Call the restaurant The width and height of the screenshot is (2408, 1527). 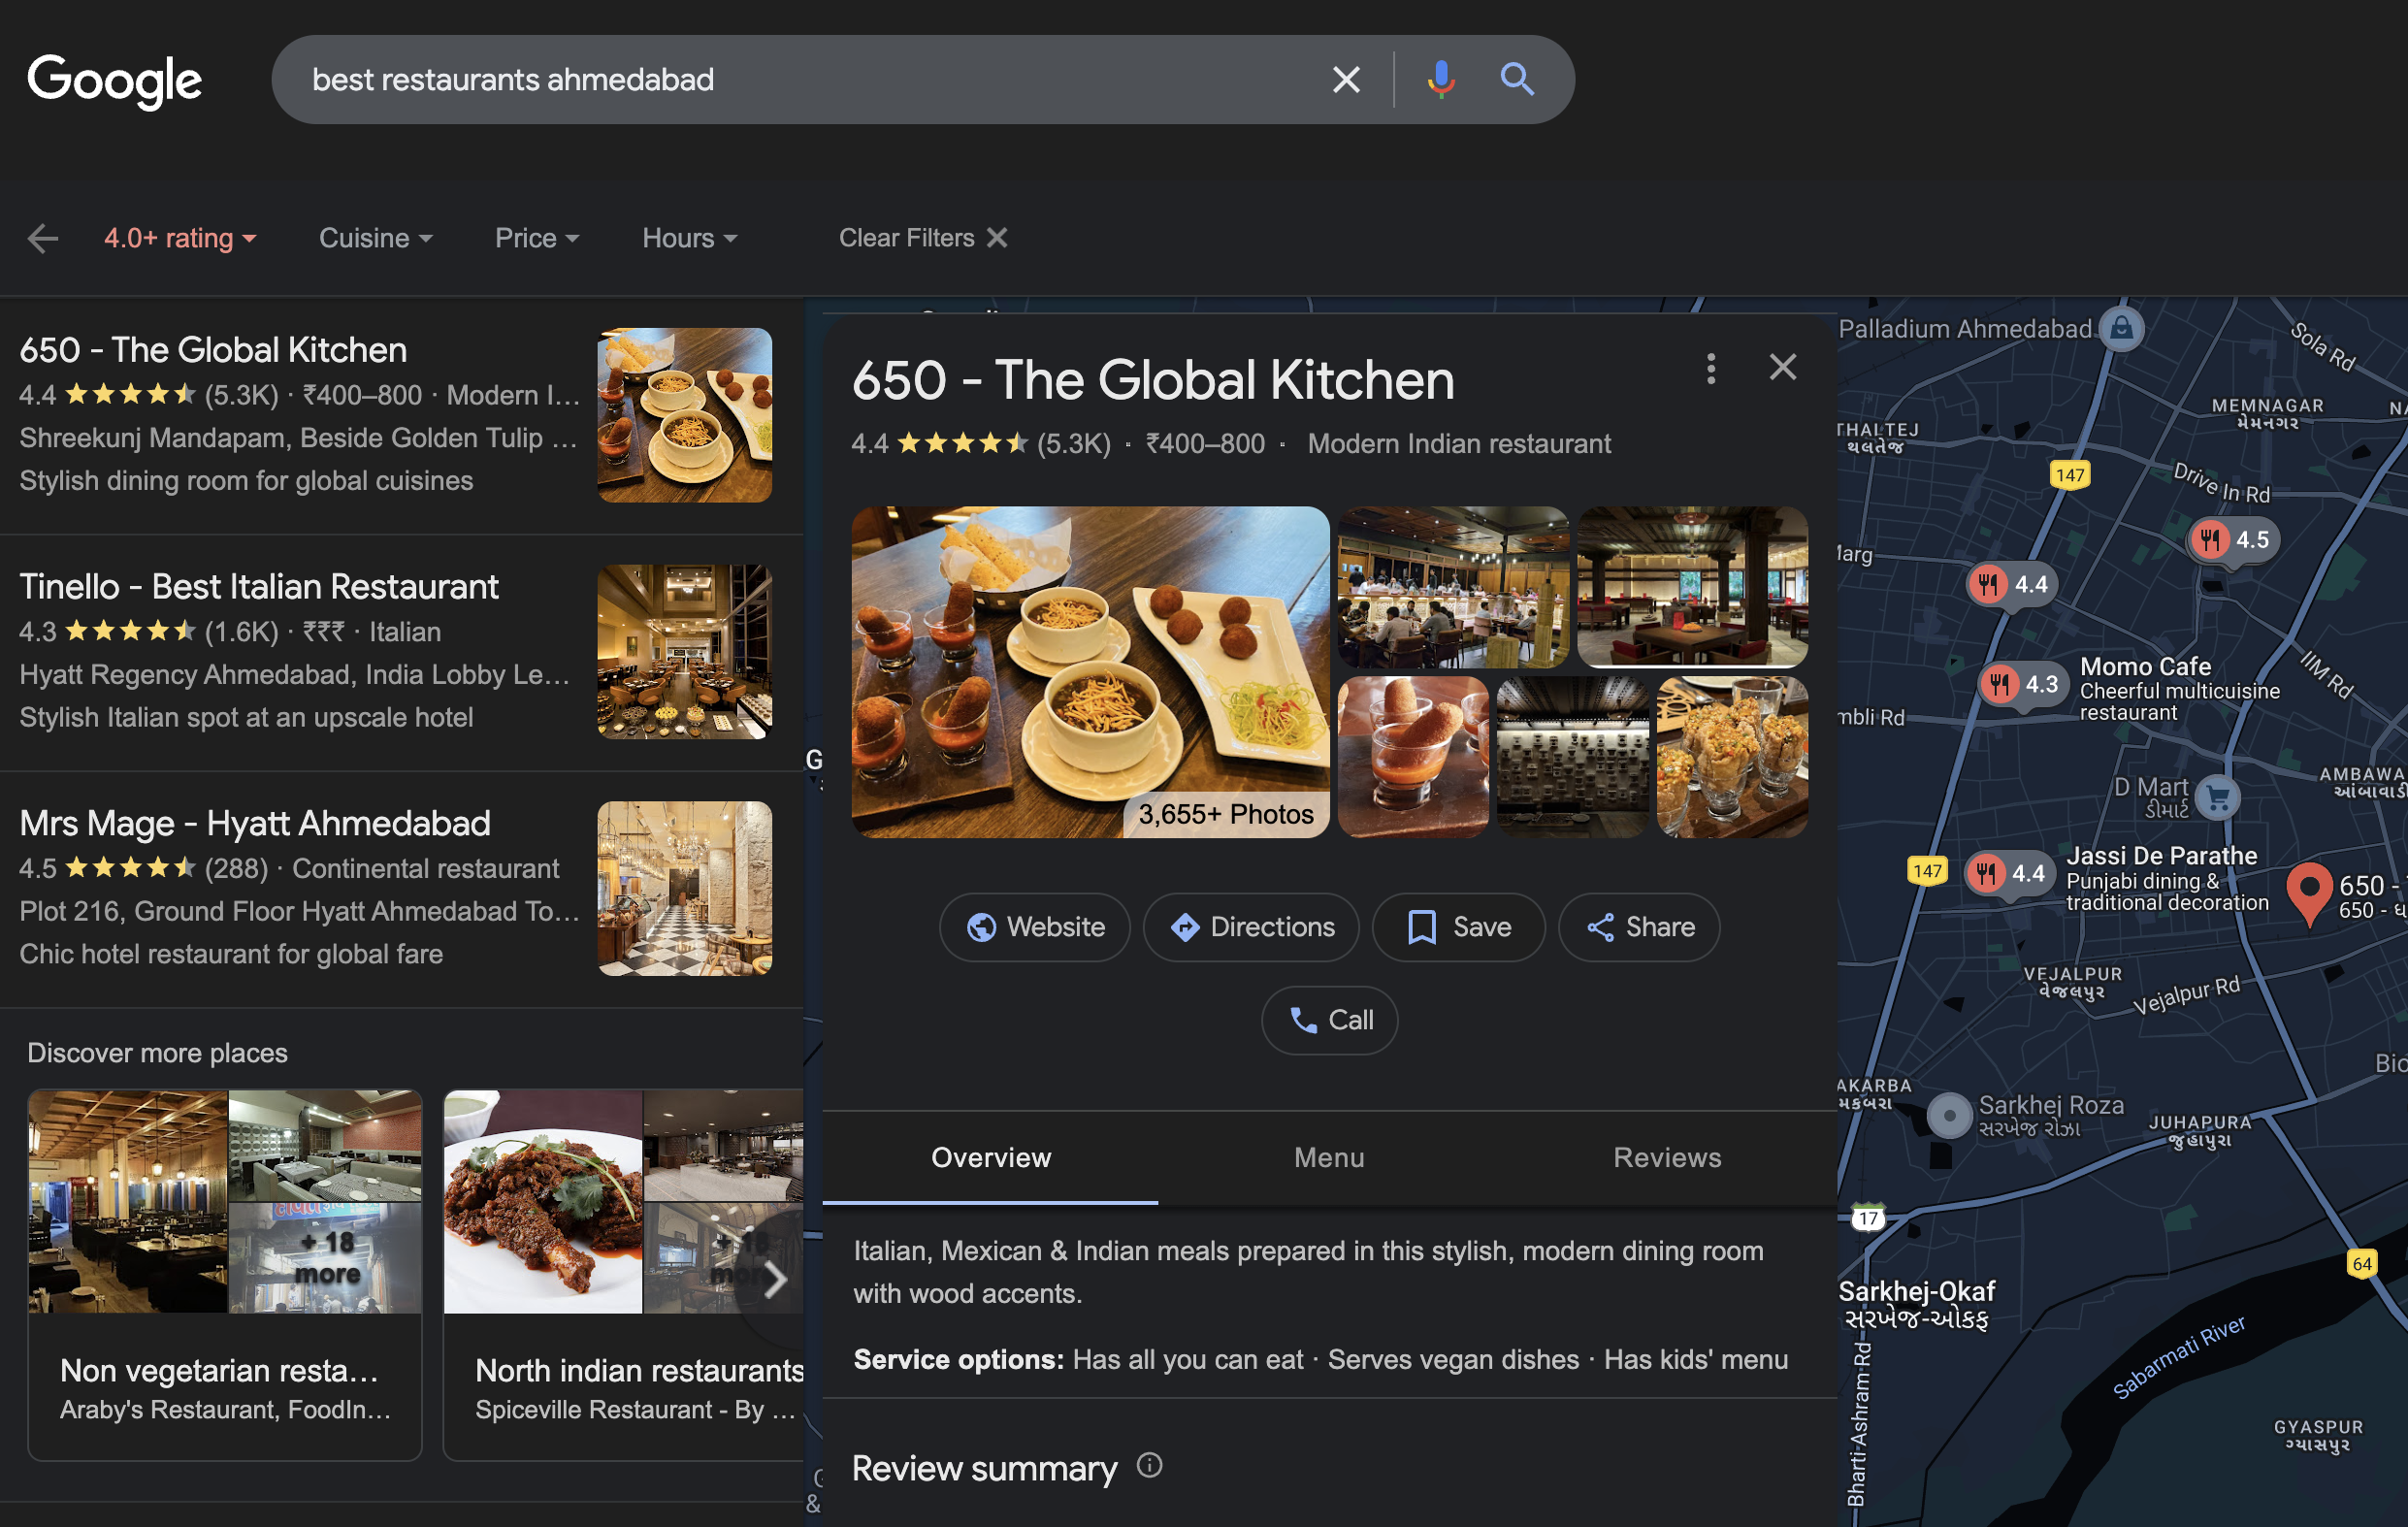[x=1329, y=1020]
